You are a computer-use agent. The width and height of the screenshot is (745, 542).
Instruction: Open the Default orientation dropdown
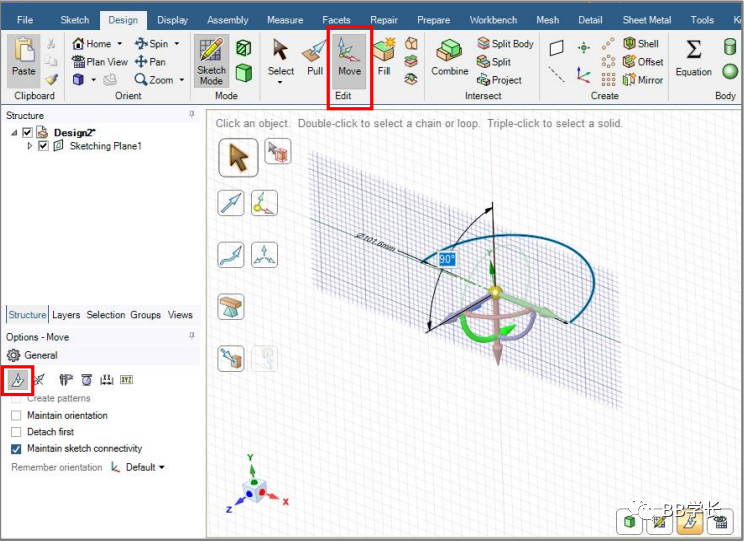click(145, 467)
